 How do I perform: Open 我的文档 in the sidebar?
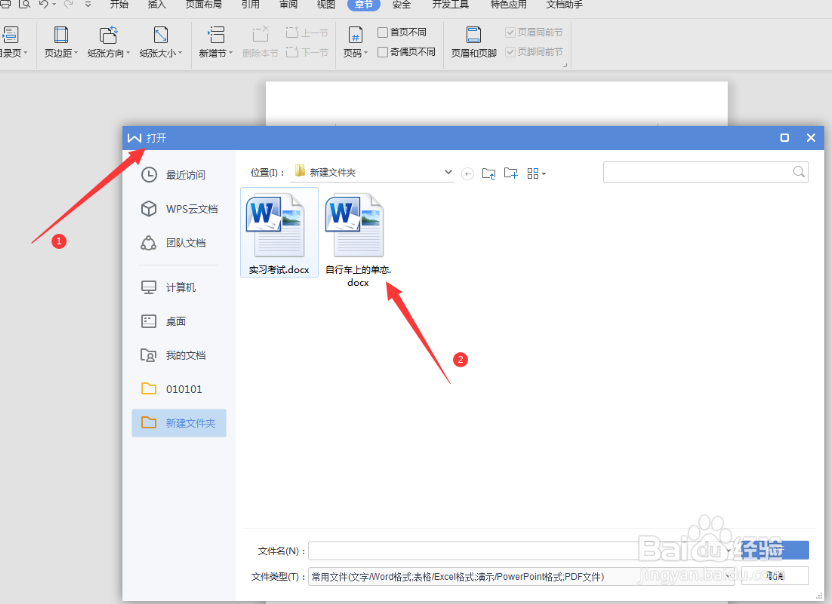pos(173,355)
